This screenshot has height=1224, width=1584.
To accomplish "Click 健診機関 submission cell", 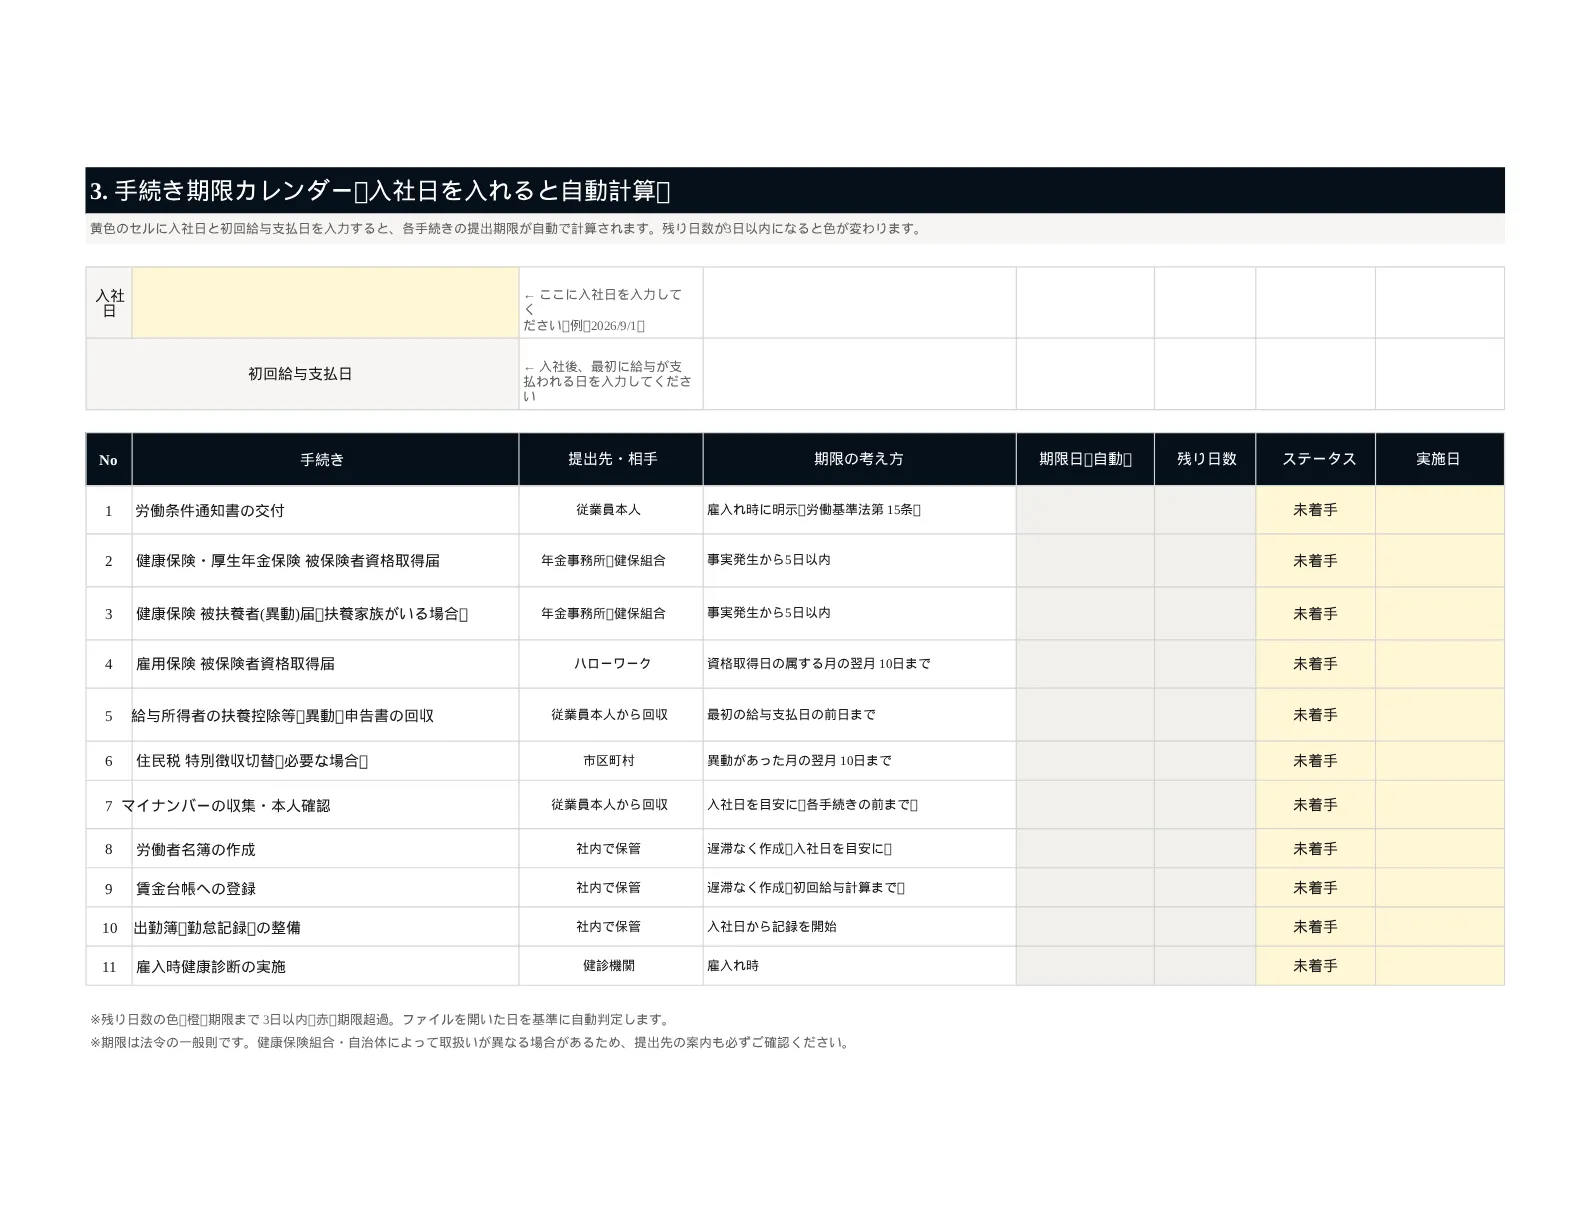I will pos(611,966).
